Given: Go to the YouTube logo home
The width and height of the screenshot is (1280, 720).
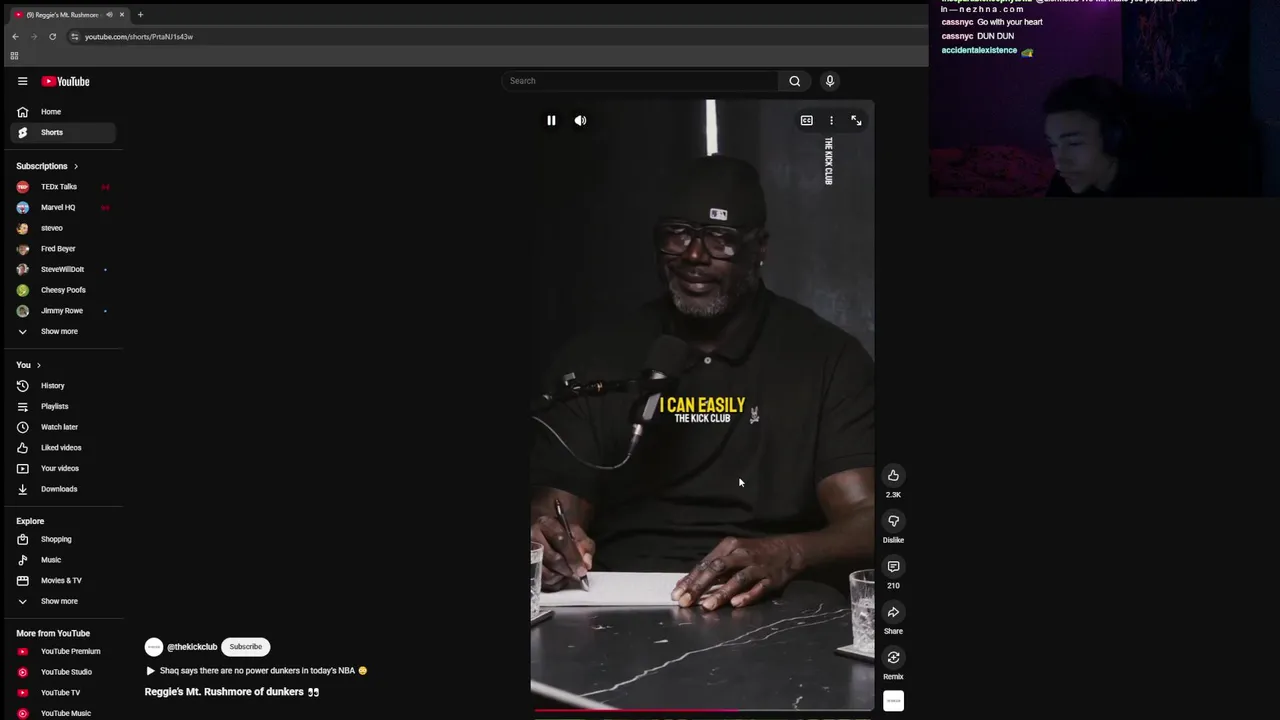Looking at the screenshot, I should [x=65, y=81].
